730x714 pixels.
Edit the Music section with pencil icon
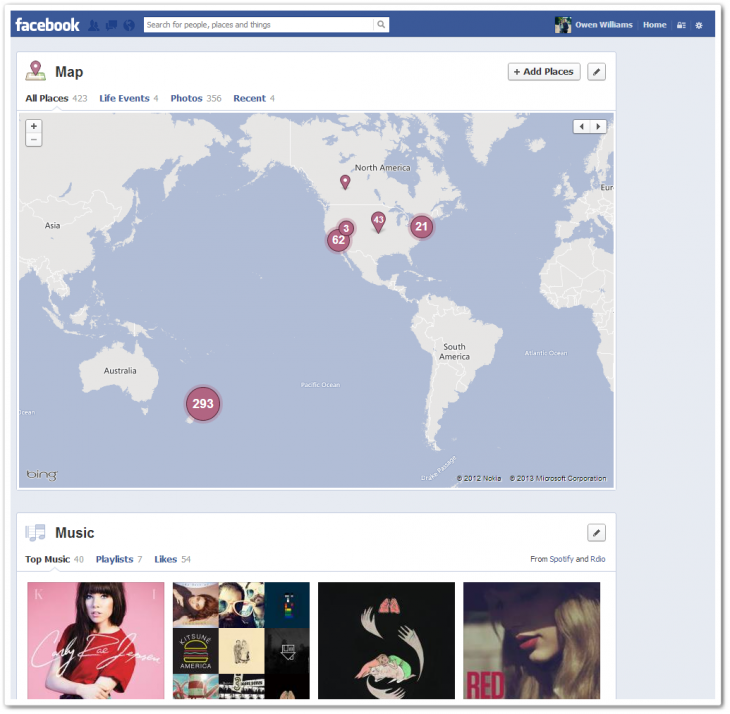pyautogui.click(x=596, y=533)
